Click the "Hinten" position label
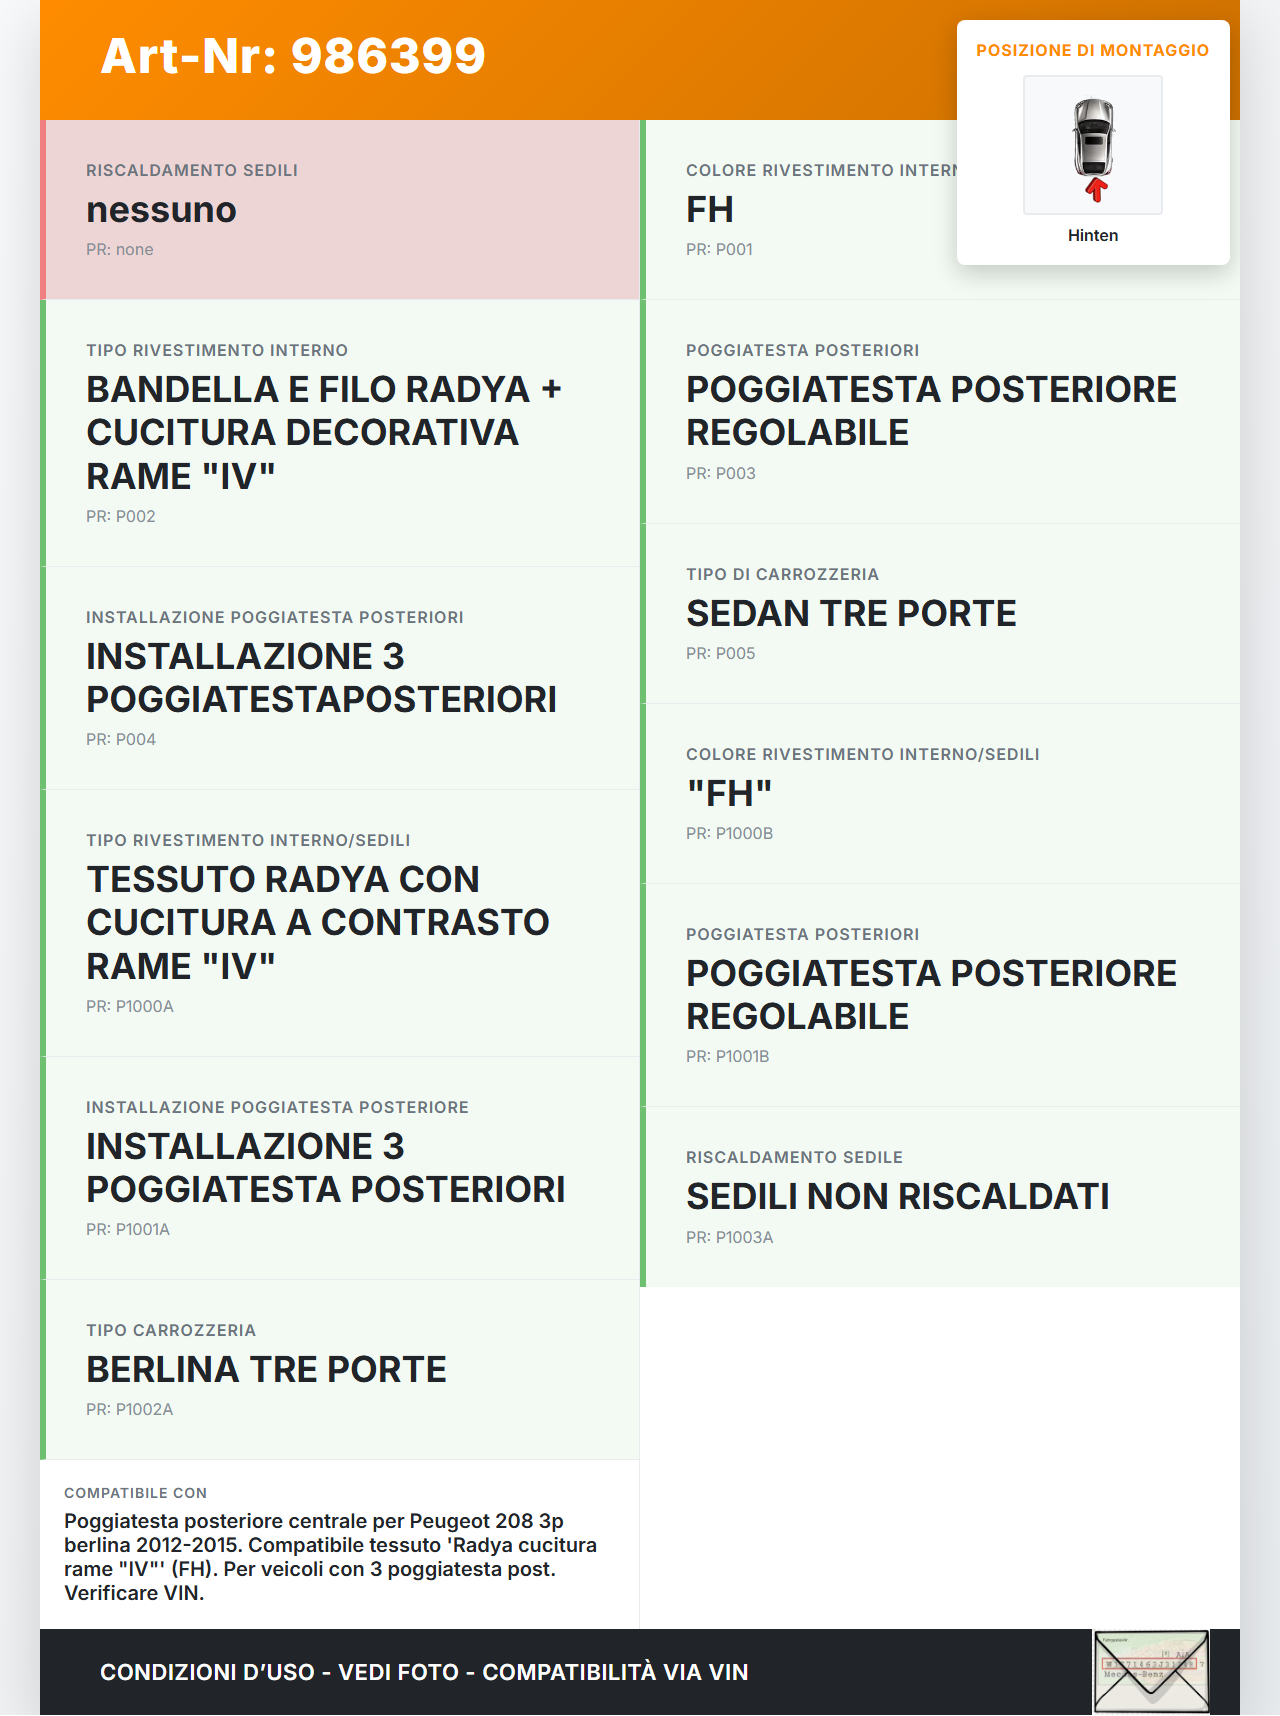 point(1093,235)
